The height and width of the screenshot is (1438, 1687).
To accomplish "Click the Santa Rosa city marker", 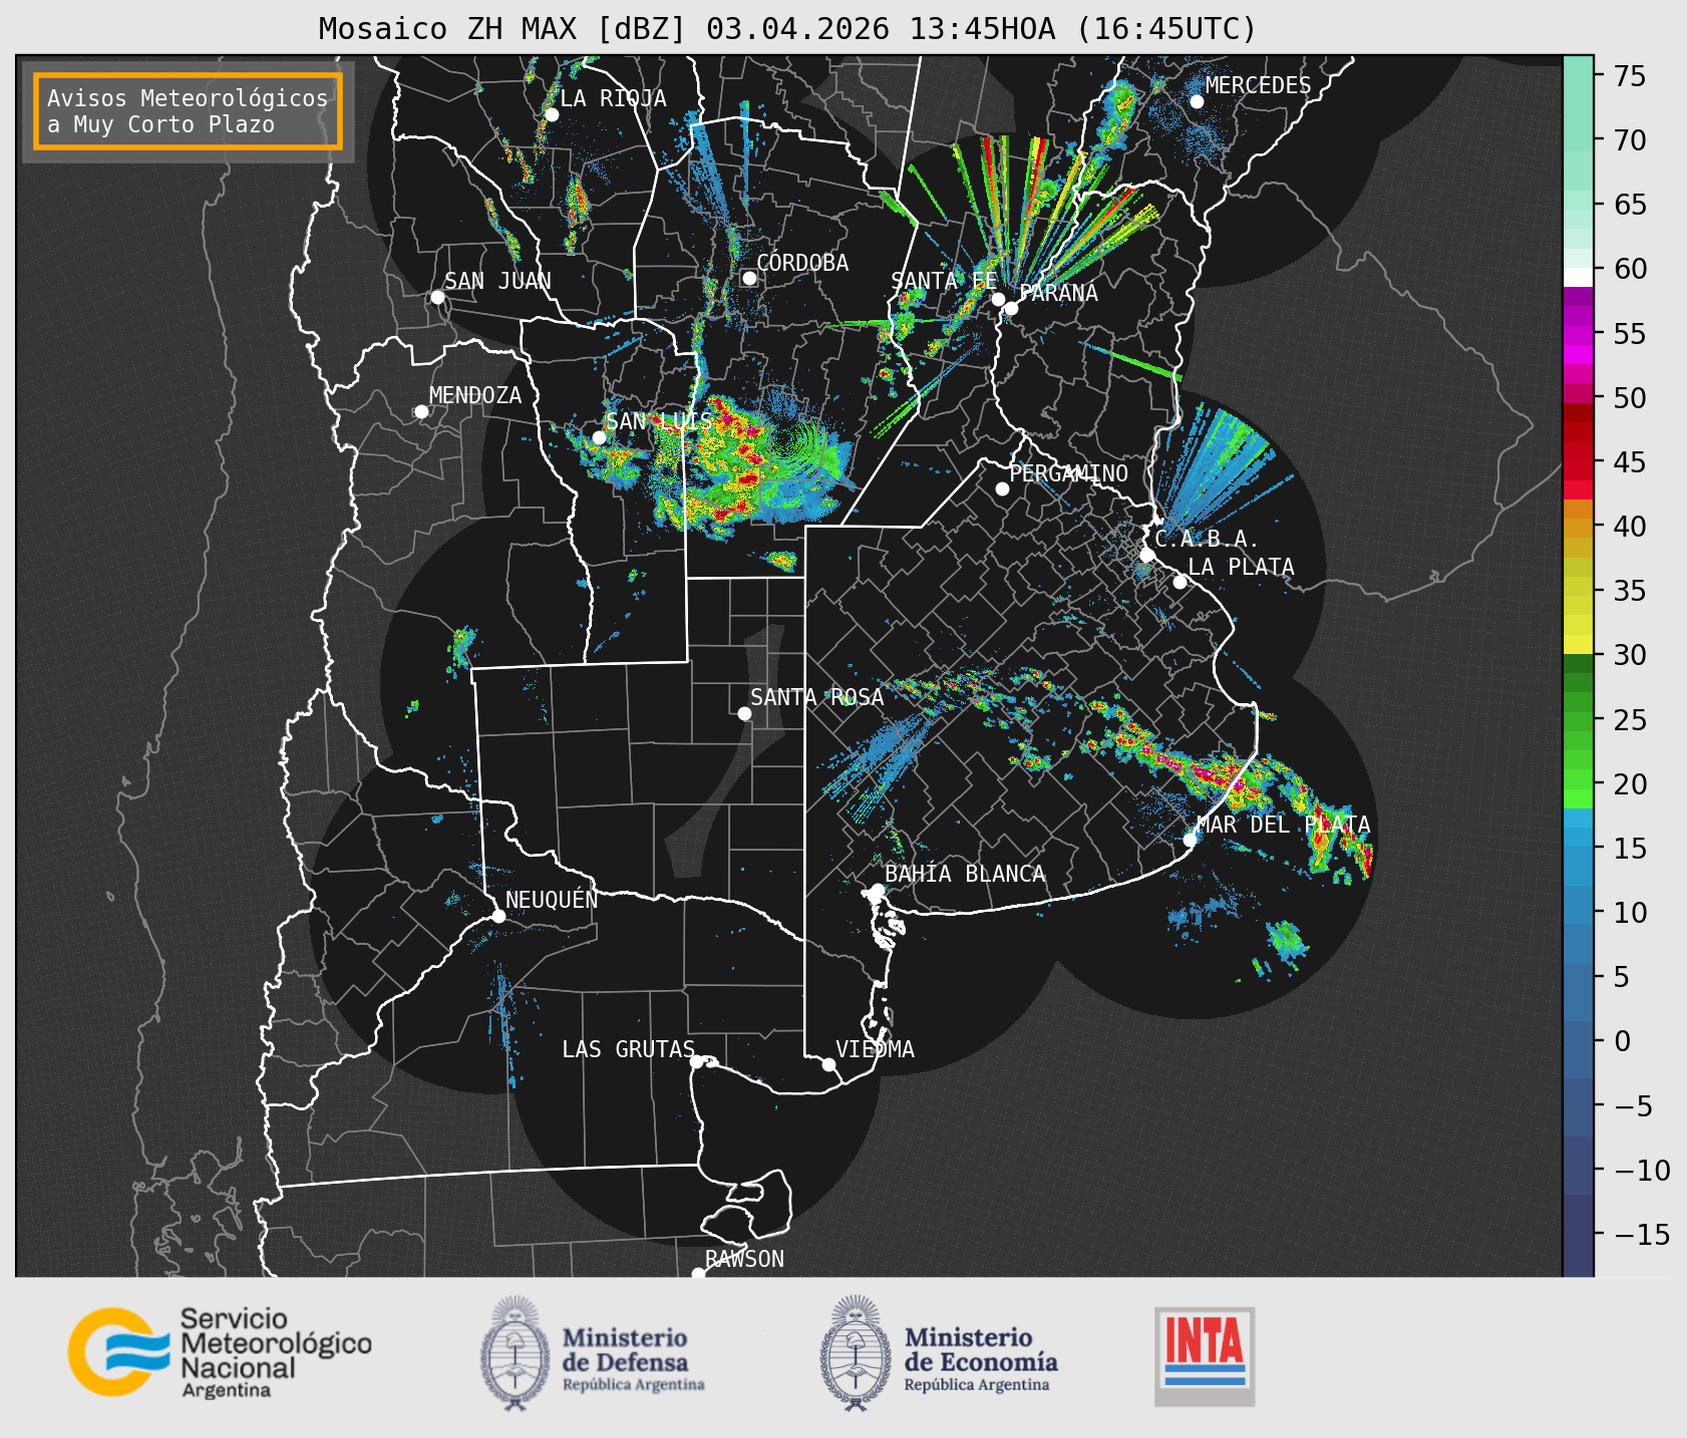I will [x=744, y=713].
